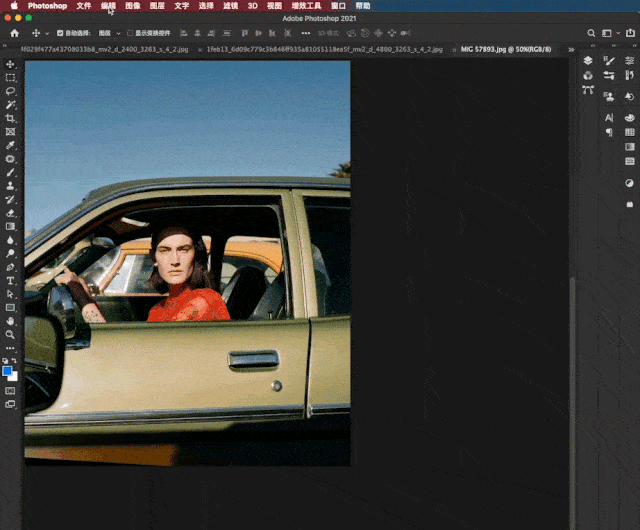The width and height of the screenshot is (640, 530).
Task: Open the align options three-dot menu
Action: 306,33
